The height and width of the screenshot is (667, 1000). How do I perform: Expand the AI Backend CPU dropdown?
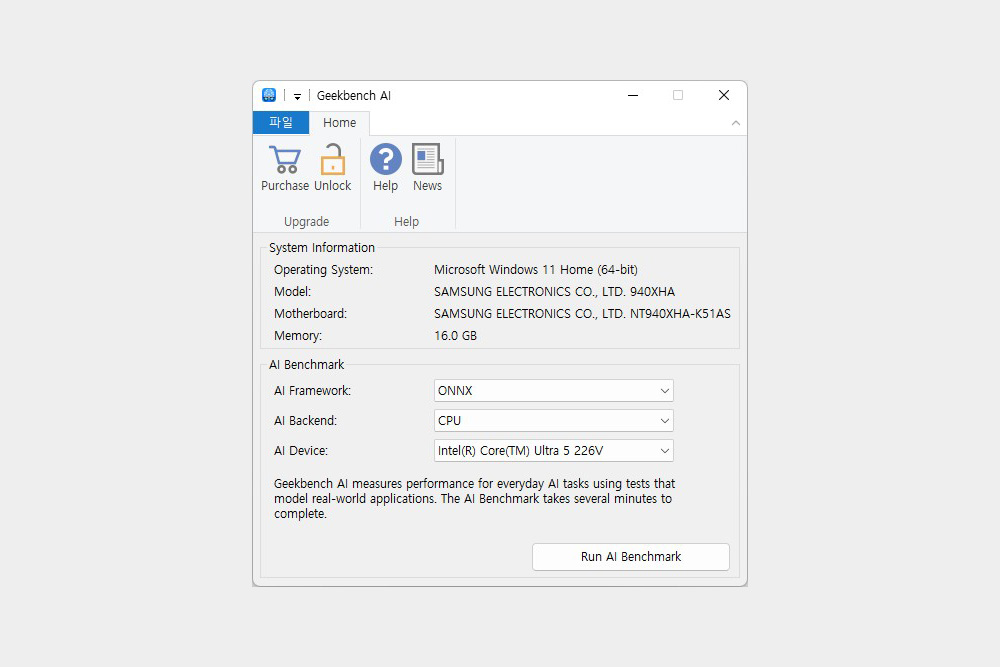click(554, 421)
